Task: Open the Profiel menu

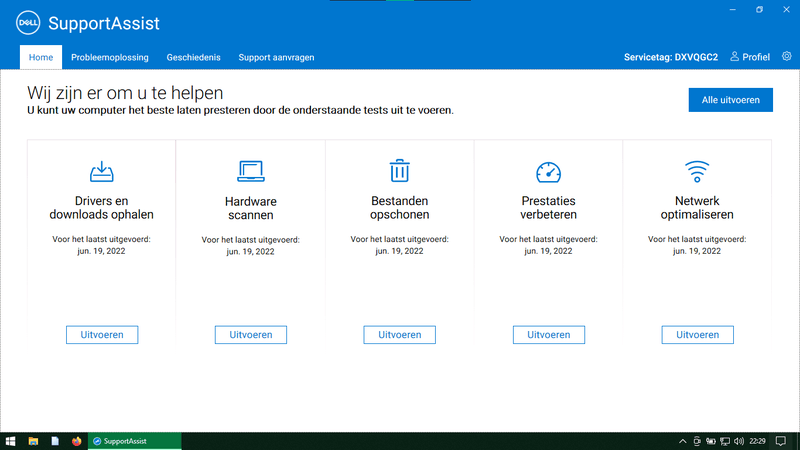Action: coord(749,57)
